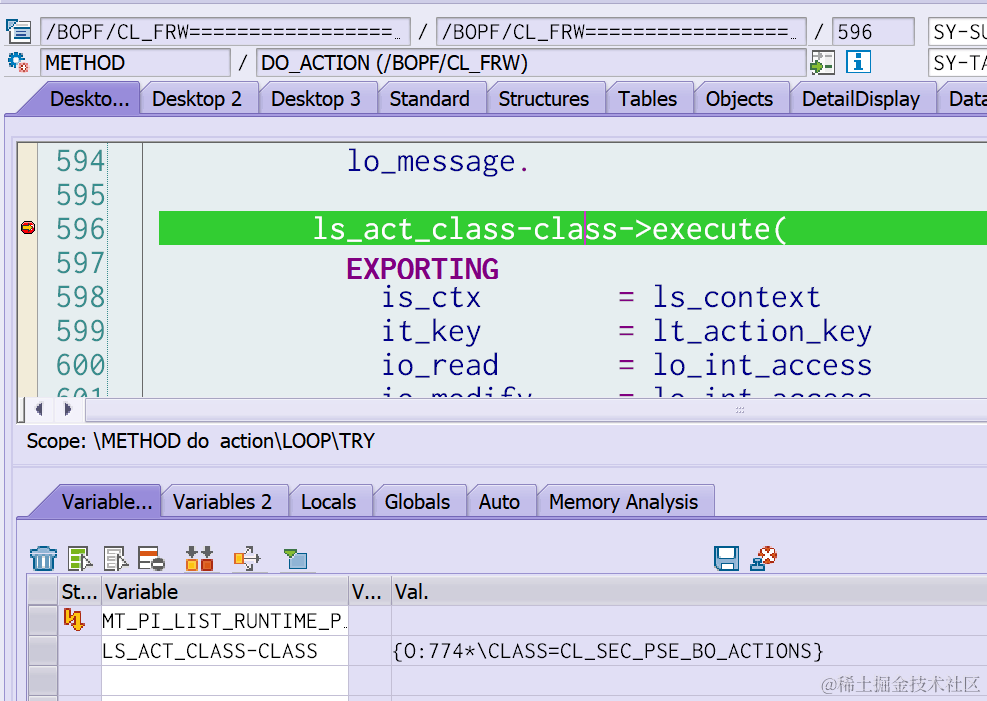Viewport: 987px width, 701px height.
Task: Open the Standard tab
Action: click(429, 99)
